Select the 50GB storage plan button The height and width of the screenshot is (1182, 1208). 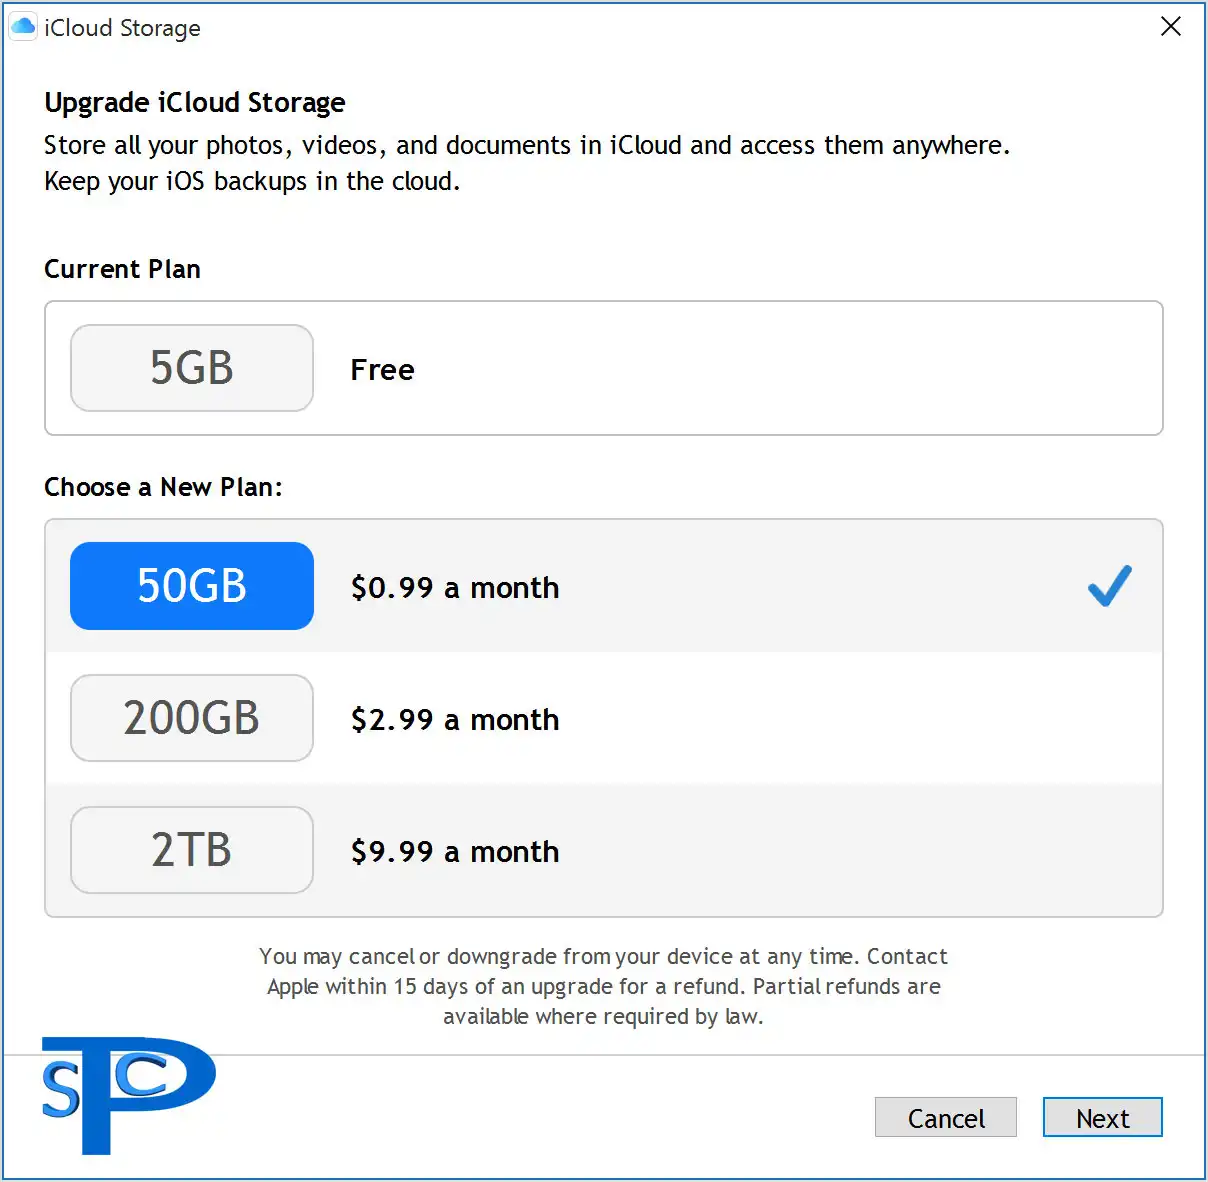tap(192, 586)
